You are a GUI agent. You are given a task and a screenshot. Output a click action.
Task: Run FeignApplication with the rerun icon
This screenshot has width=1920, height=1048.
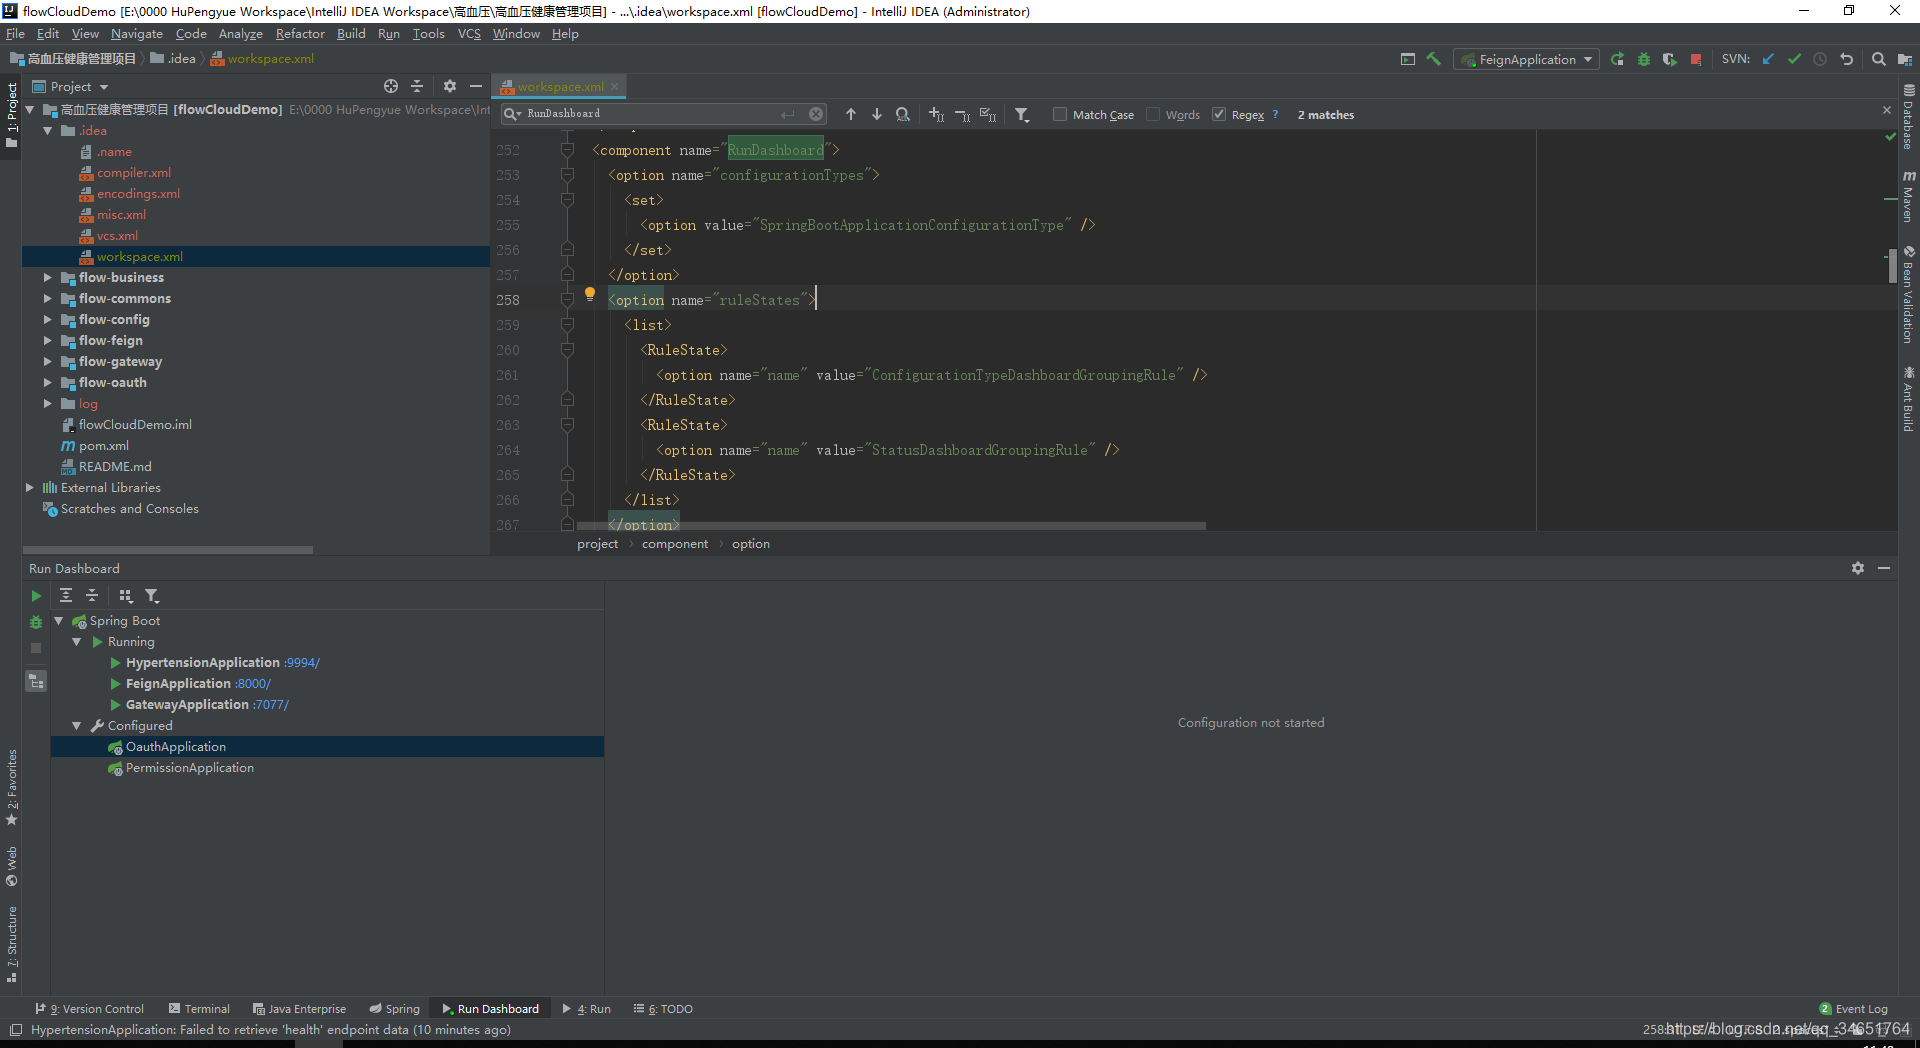1617,59
